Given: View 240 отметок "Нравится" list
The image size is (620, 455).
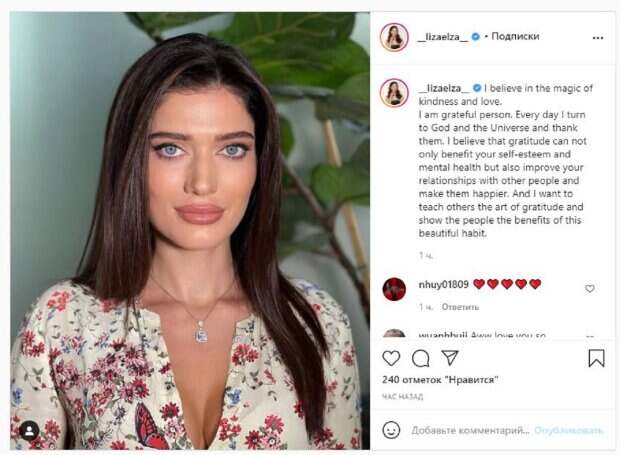Looking at the screenshot, I should pyautogui.click(x=440, y=380).
